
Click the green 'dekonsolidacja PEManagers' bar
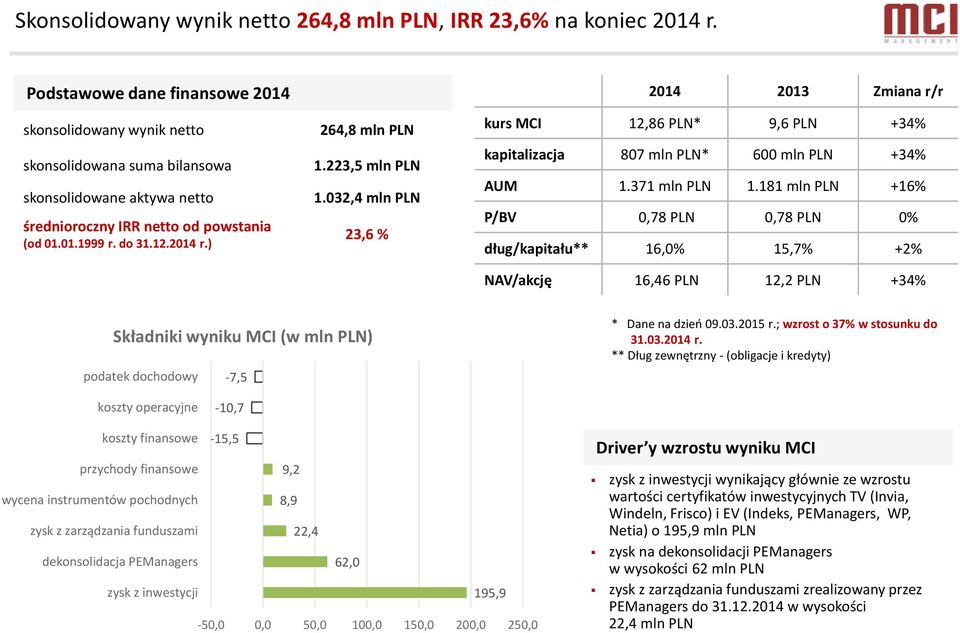295,562
